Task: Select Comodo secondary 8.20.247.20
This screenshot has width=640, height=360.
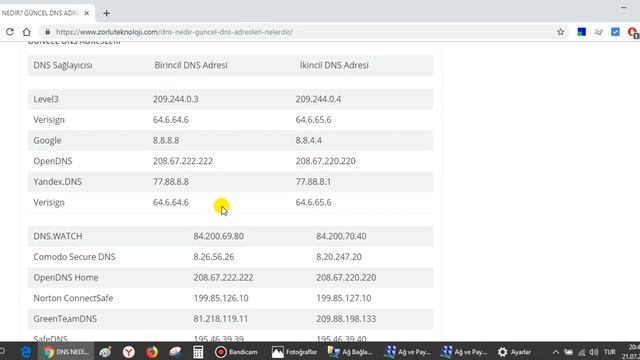Action: [x=339, y=257]
